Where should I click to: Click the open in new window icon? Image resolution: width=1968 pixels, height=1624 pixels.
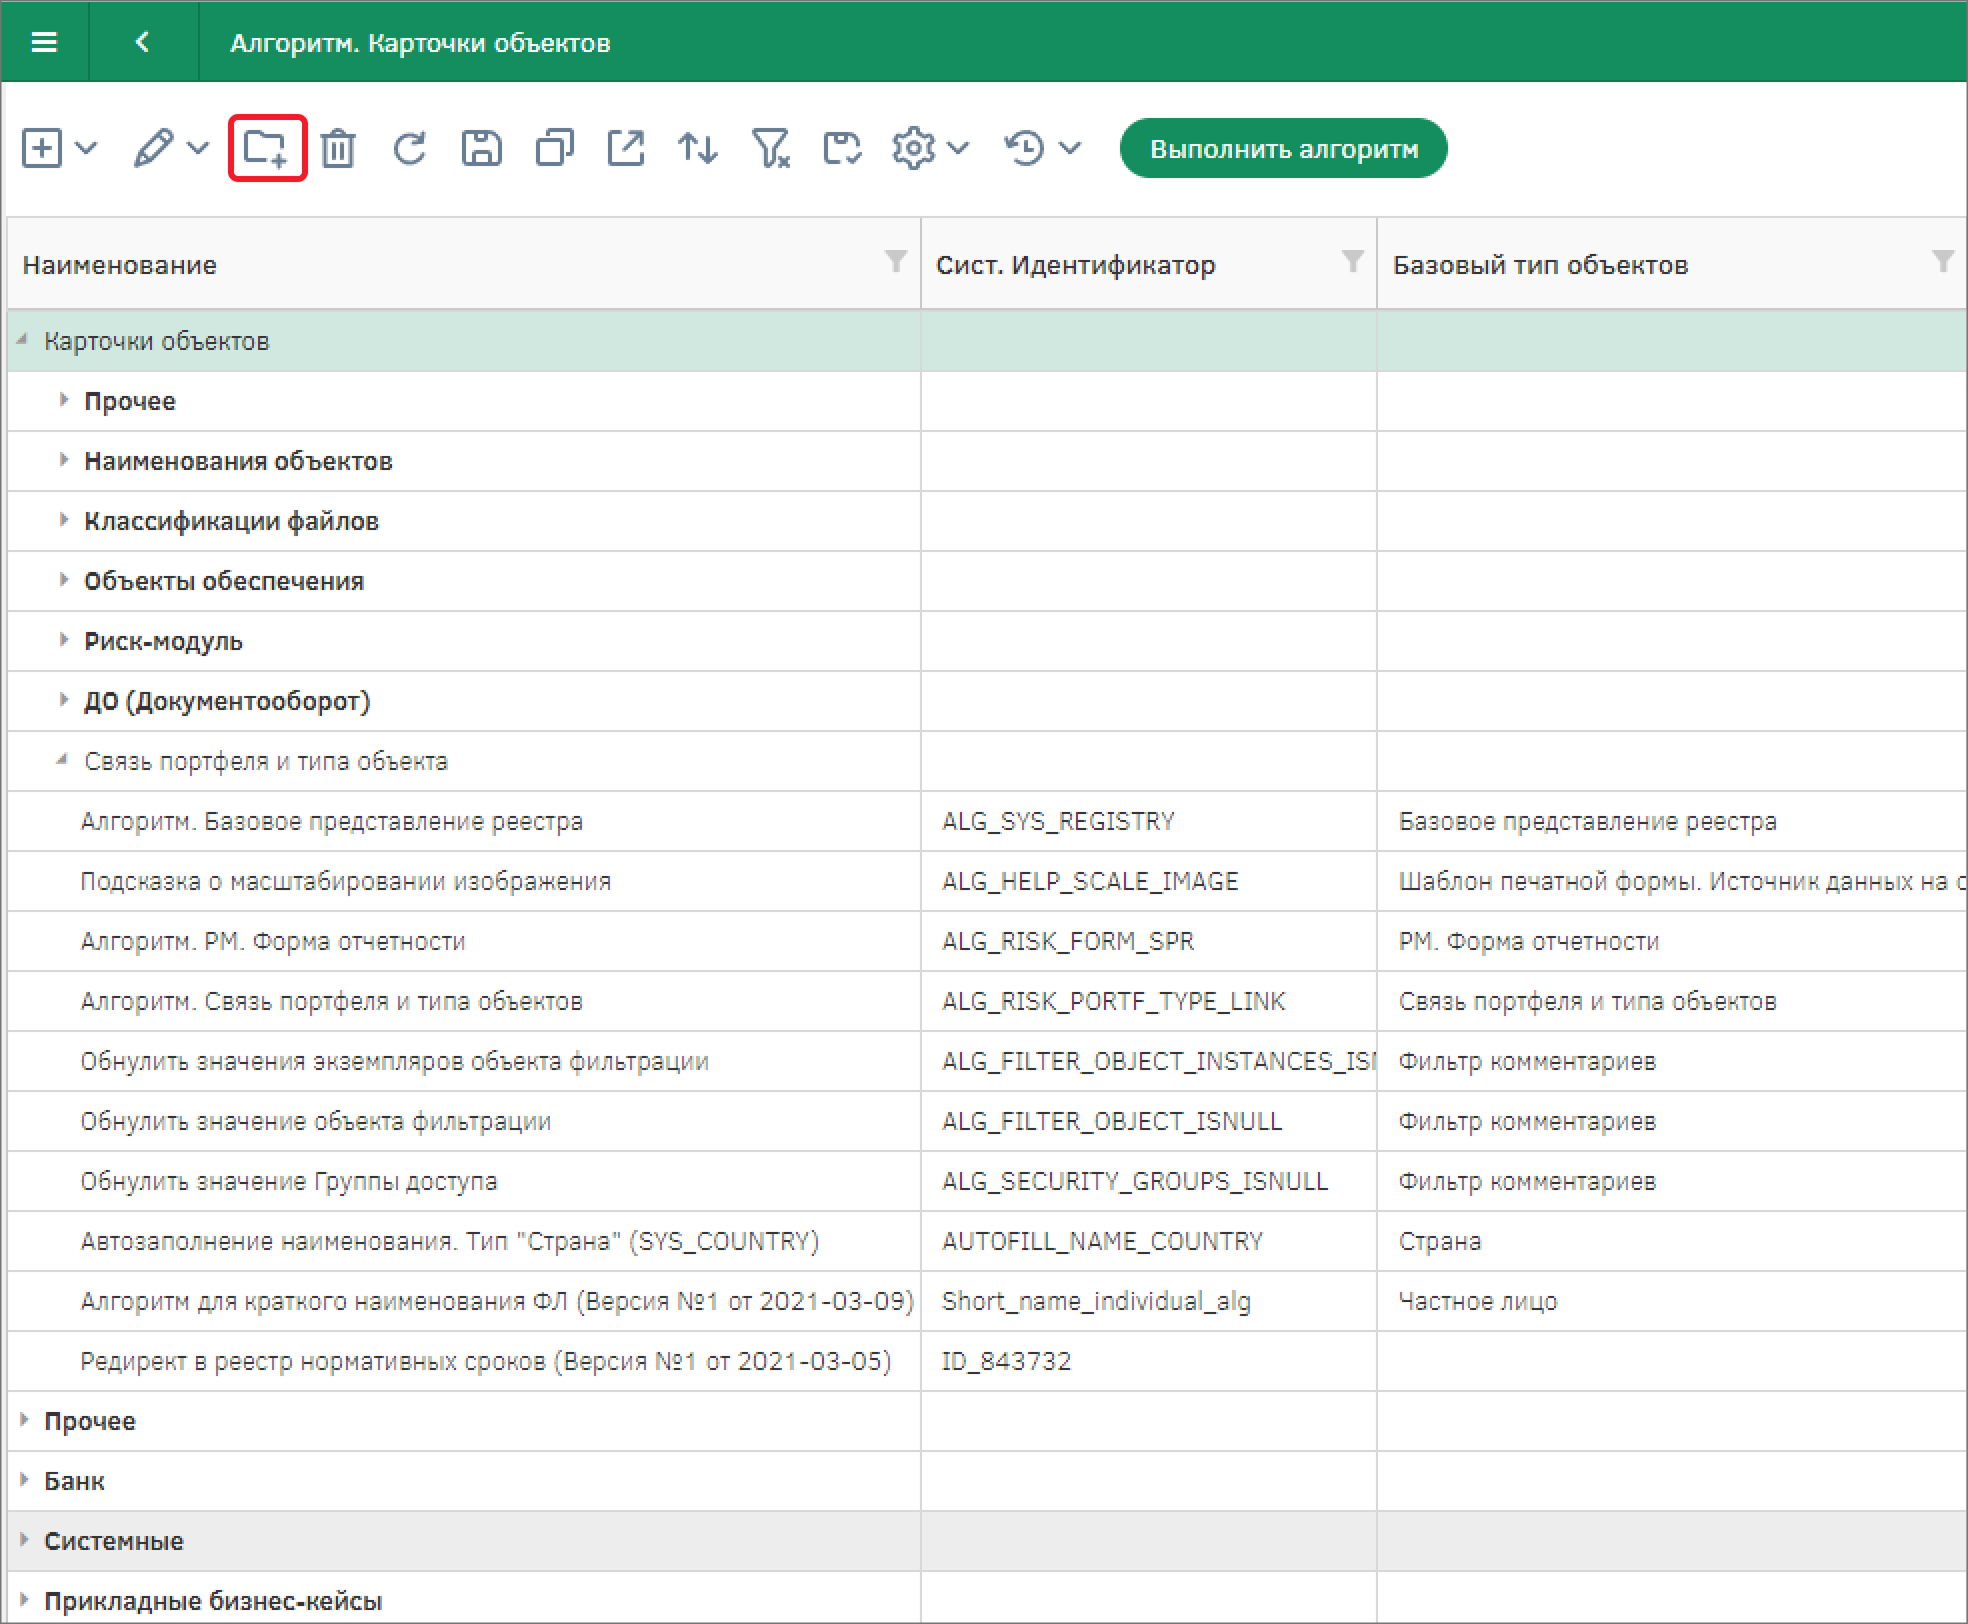click(x=626, y=149)
